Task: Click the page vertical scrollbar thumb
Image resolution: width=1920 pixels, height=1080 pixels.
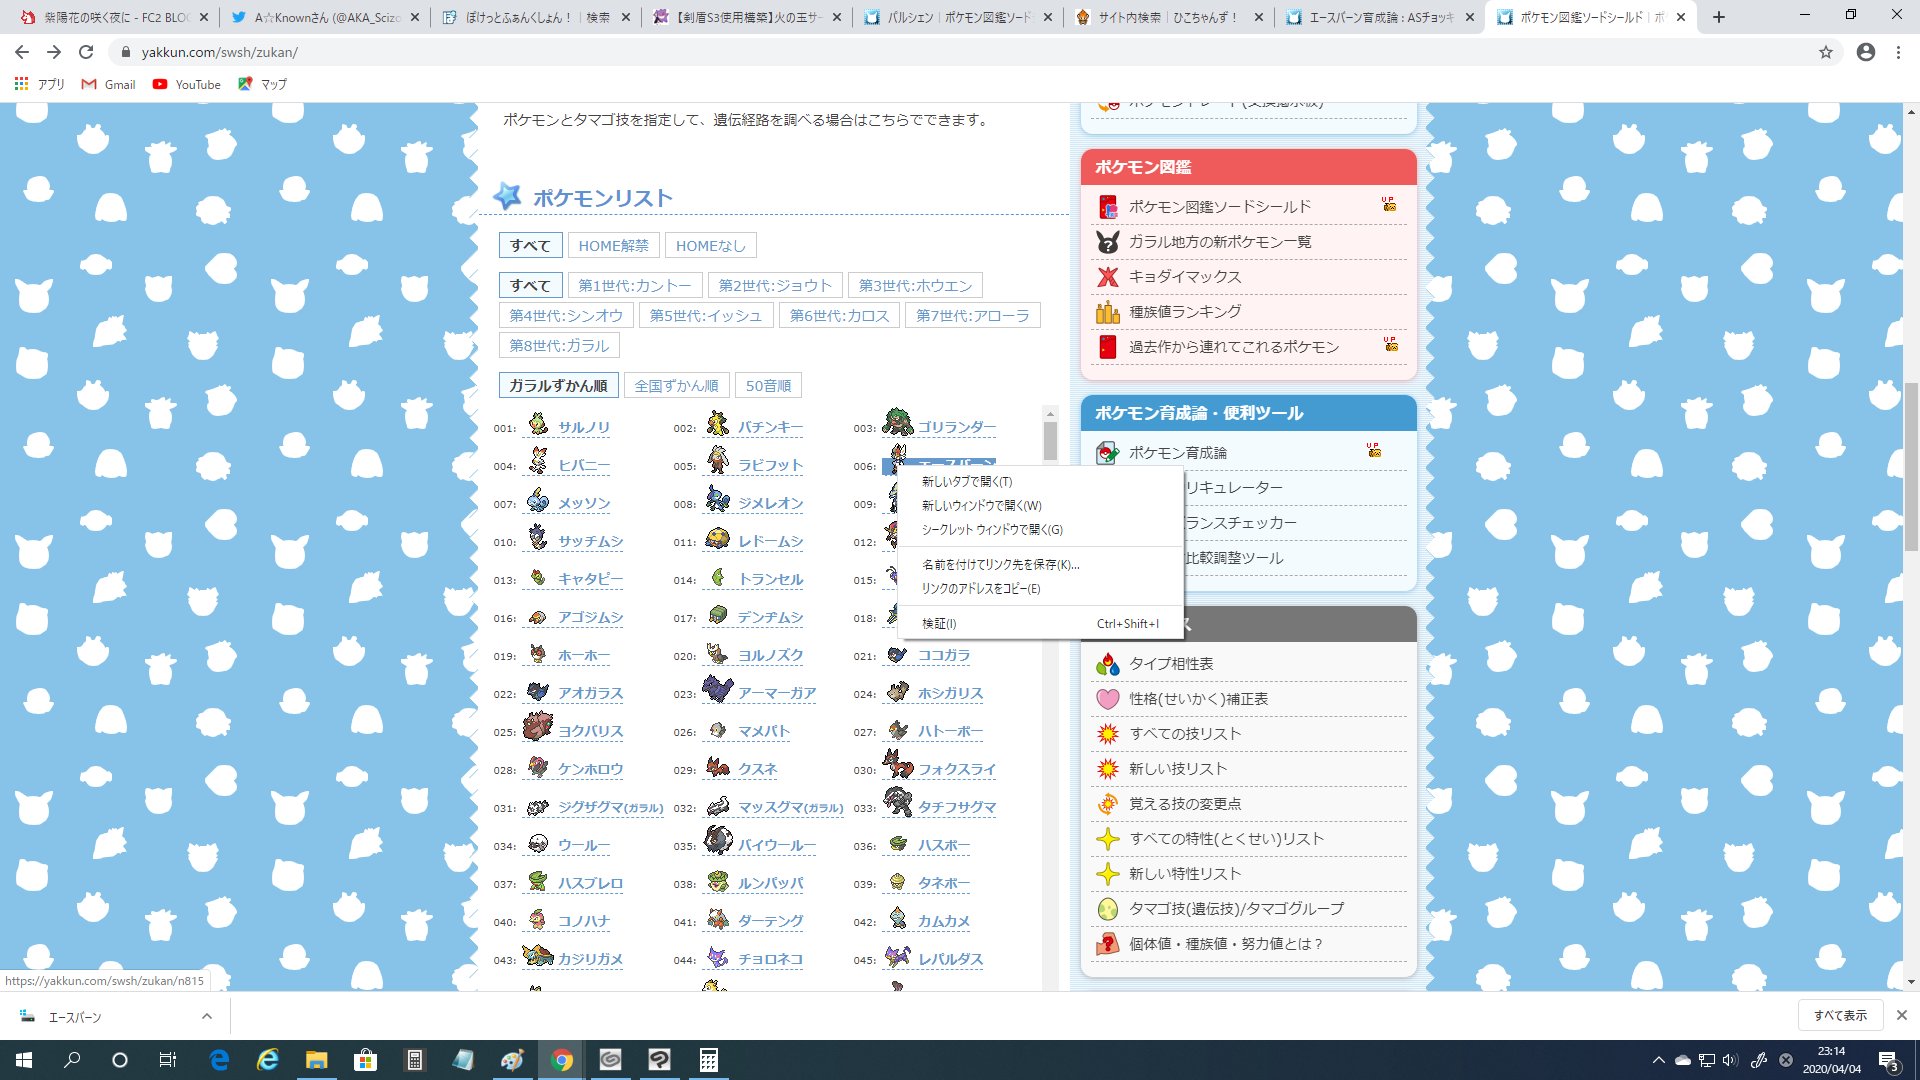Action: point(1911,467)
